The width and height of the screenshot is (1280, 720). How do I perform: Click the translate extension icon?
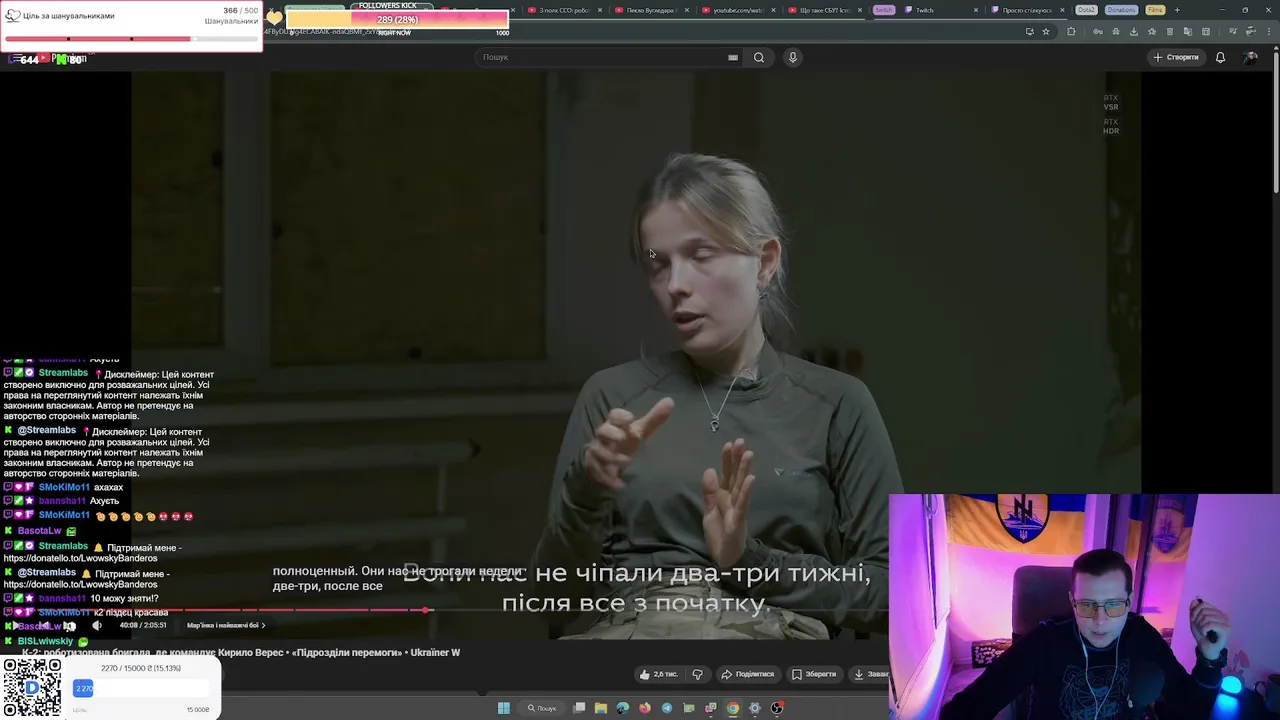pos(1188,31)
